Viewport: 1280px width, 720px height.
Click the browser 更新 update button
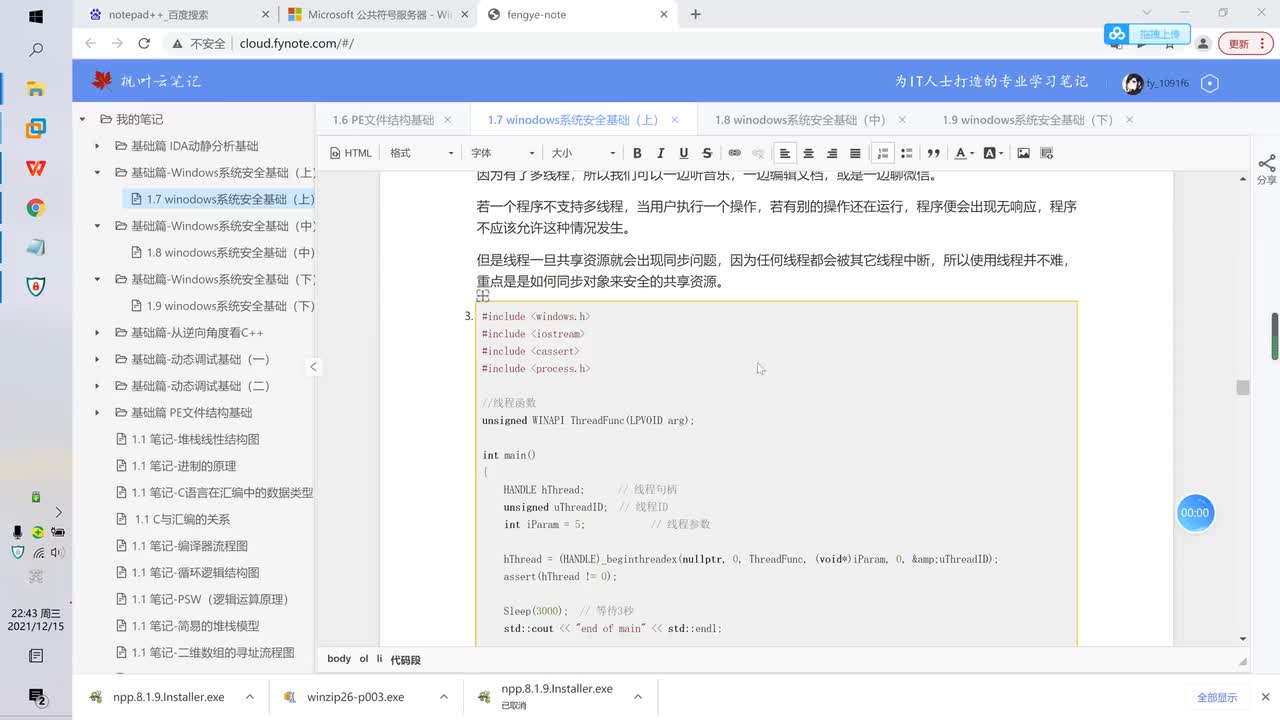pos(1245,44)
